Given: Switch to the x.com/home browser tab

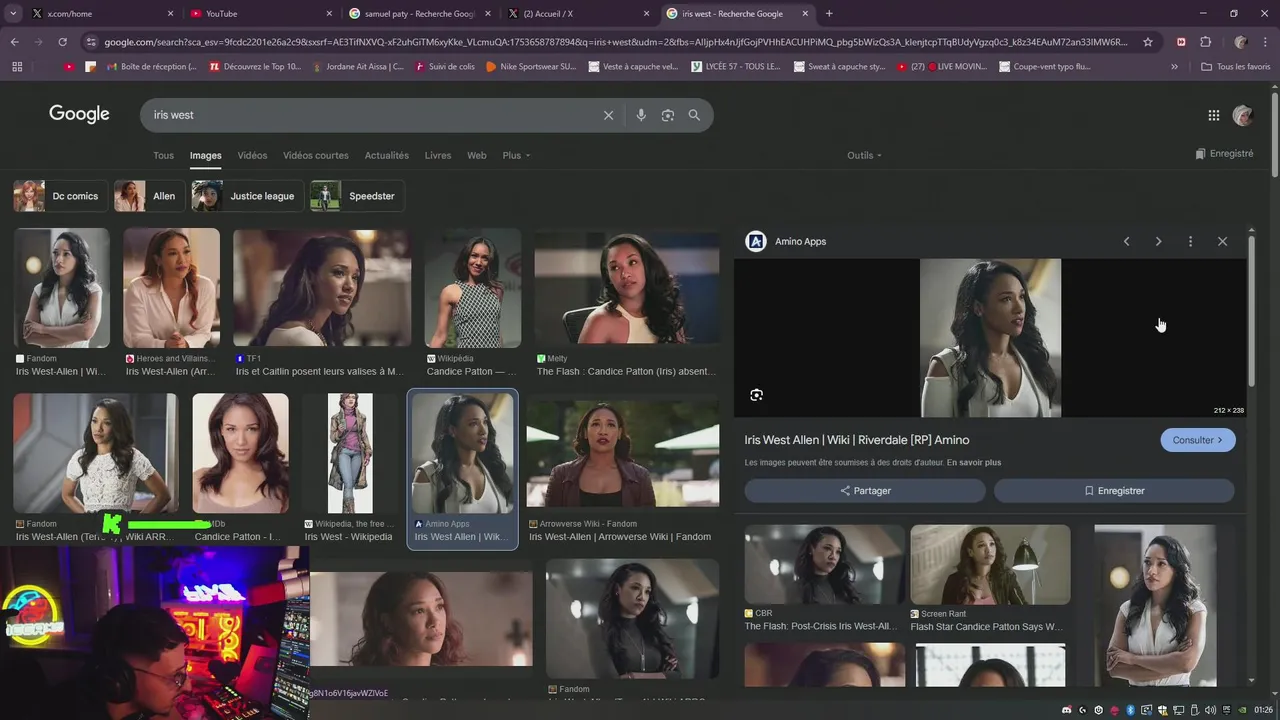Looking at the screenshot, I should pos(102,14).
